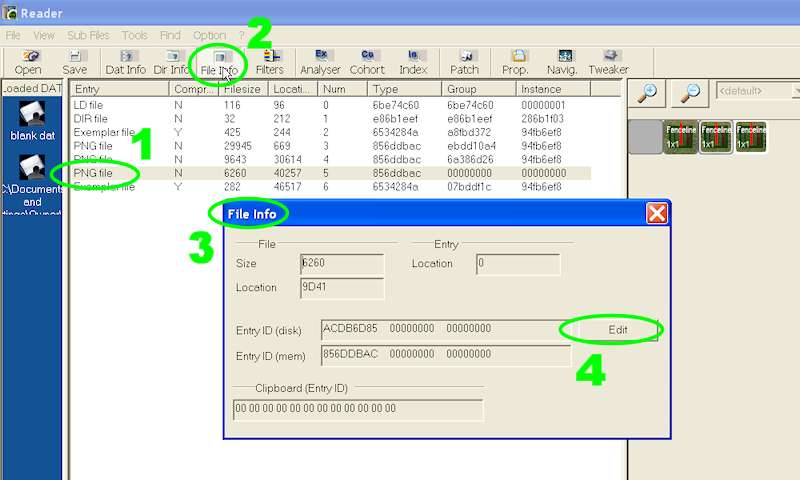
Task: Click the File Size field showing 6260
Action: 342,264
